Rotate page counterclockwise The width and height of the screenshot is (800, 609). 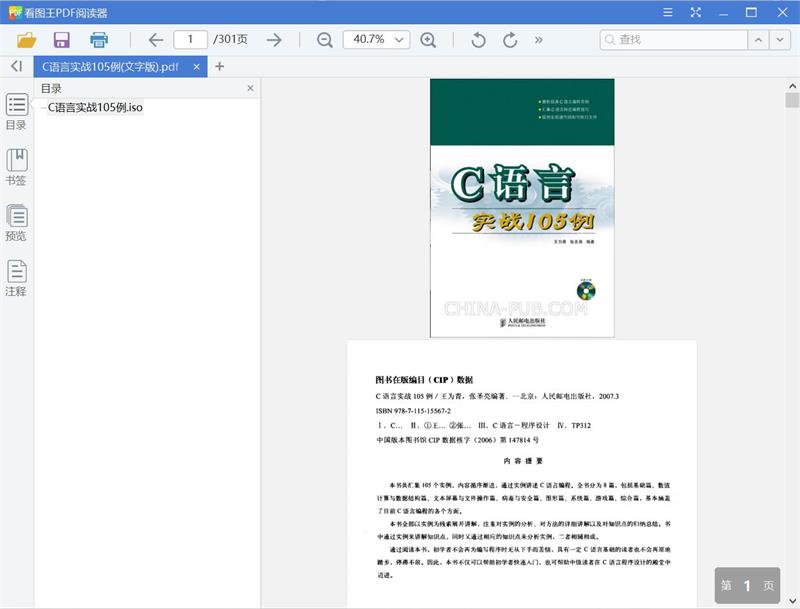(478, 40)
